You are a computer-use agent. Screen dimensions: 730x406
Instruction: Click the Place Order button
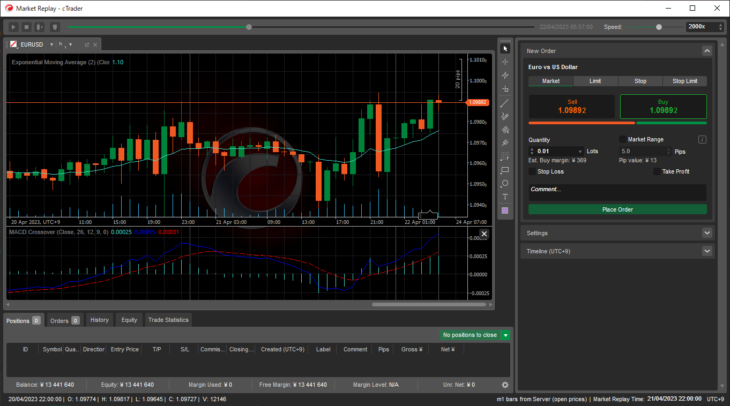point(617,210)
